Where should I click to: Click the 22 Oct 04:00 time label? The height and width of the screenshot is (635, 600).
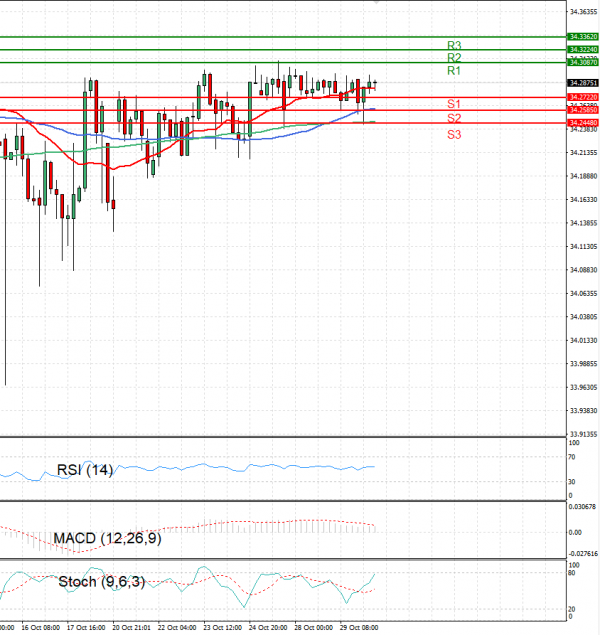click(x=177, y=628)
